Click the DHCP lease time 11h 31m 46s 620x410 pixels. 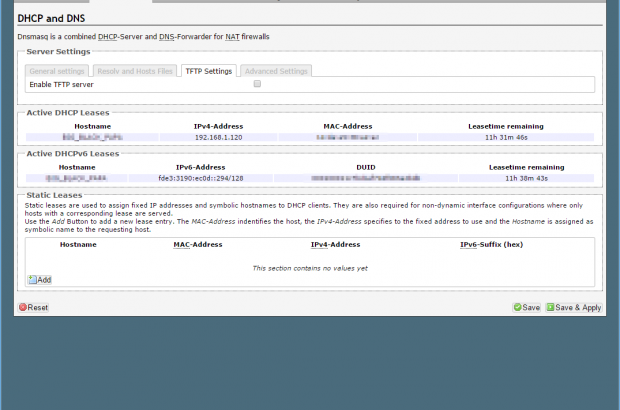[x=505, y=136]
